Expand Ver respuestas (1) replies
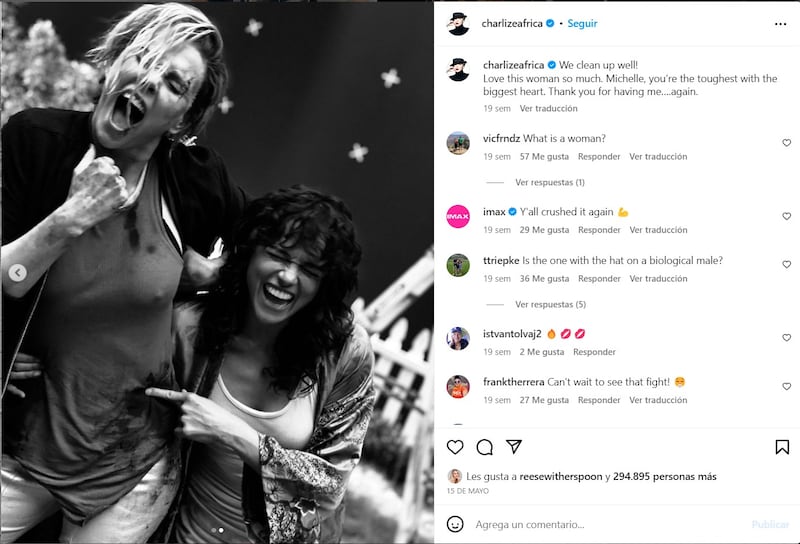800x544 pixels. coord(549,182)
